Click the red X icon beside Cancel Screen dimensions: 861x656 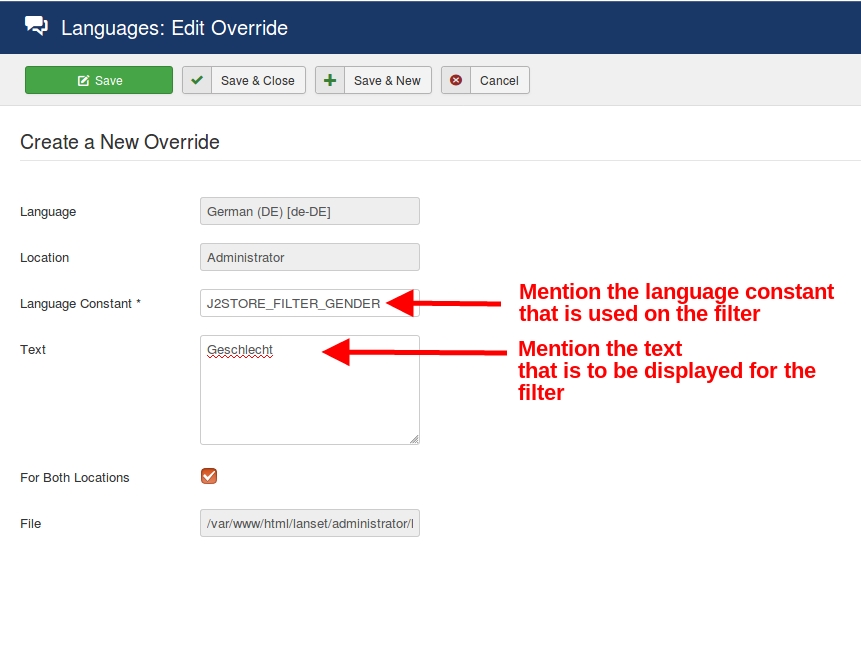pyautogui.click(x=456, y=81)
